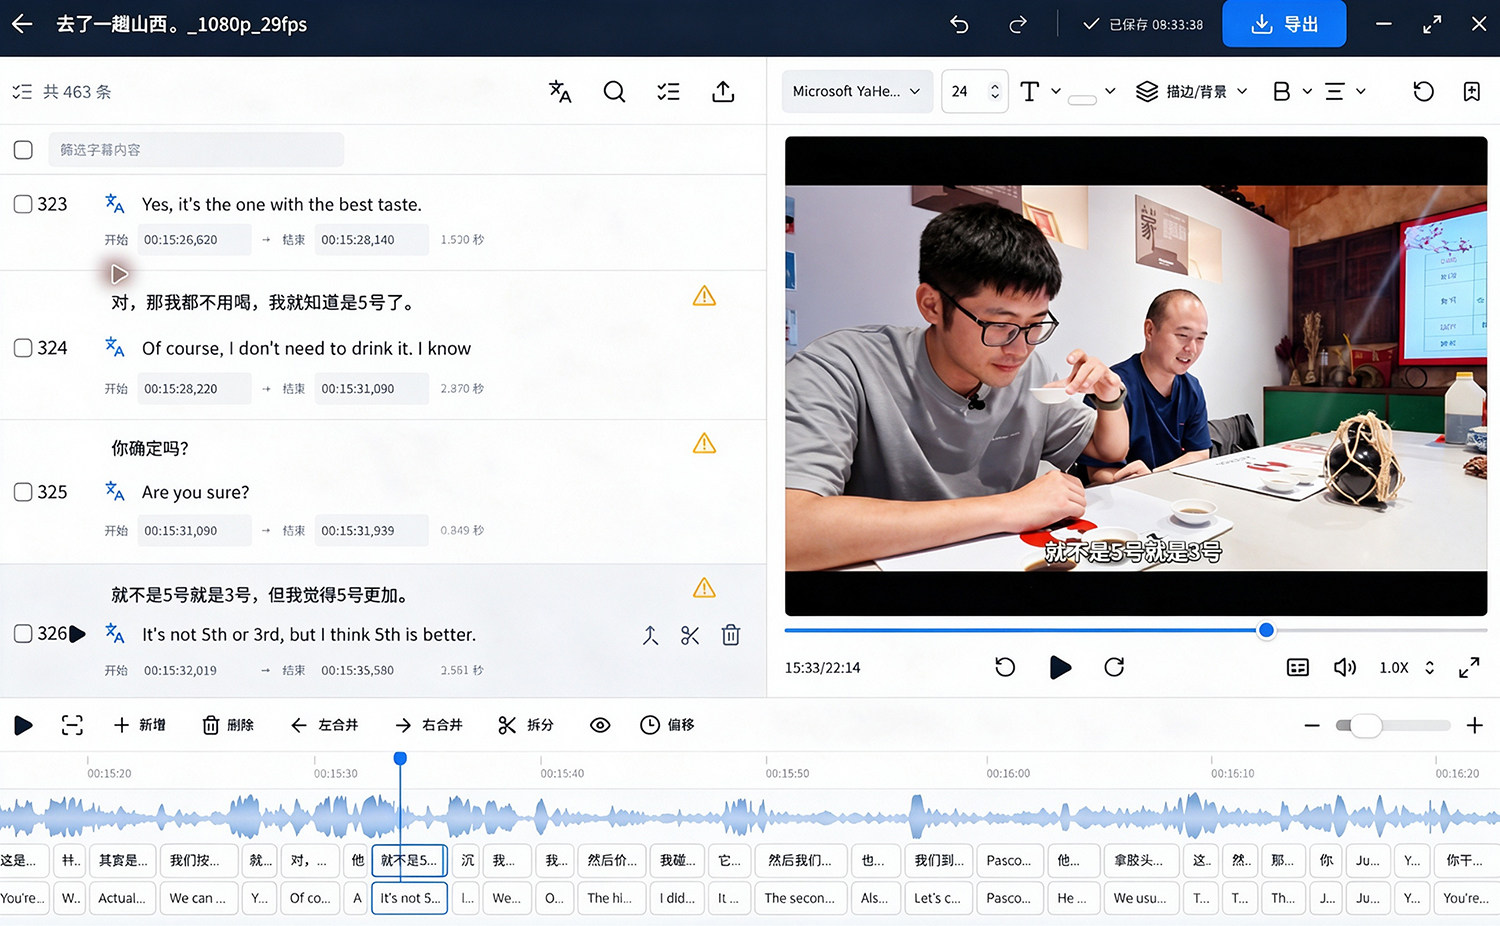This screenshot has width=1500, height=926.
Task: Click the 左合并 merge-left button
Action: click(324, 725)
